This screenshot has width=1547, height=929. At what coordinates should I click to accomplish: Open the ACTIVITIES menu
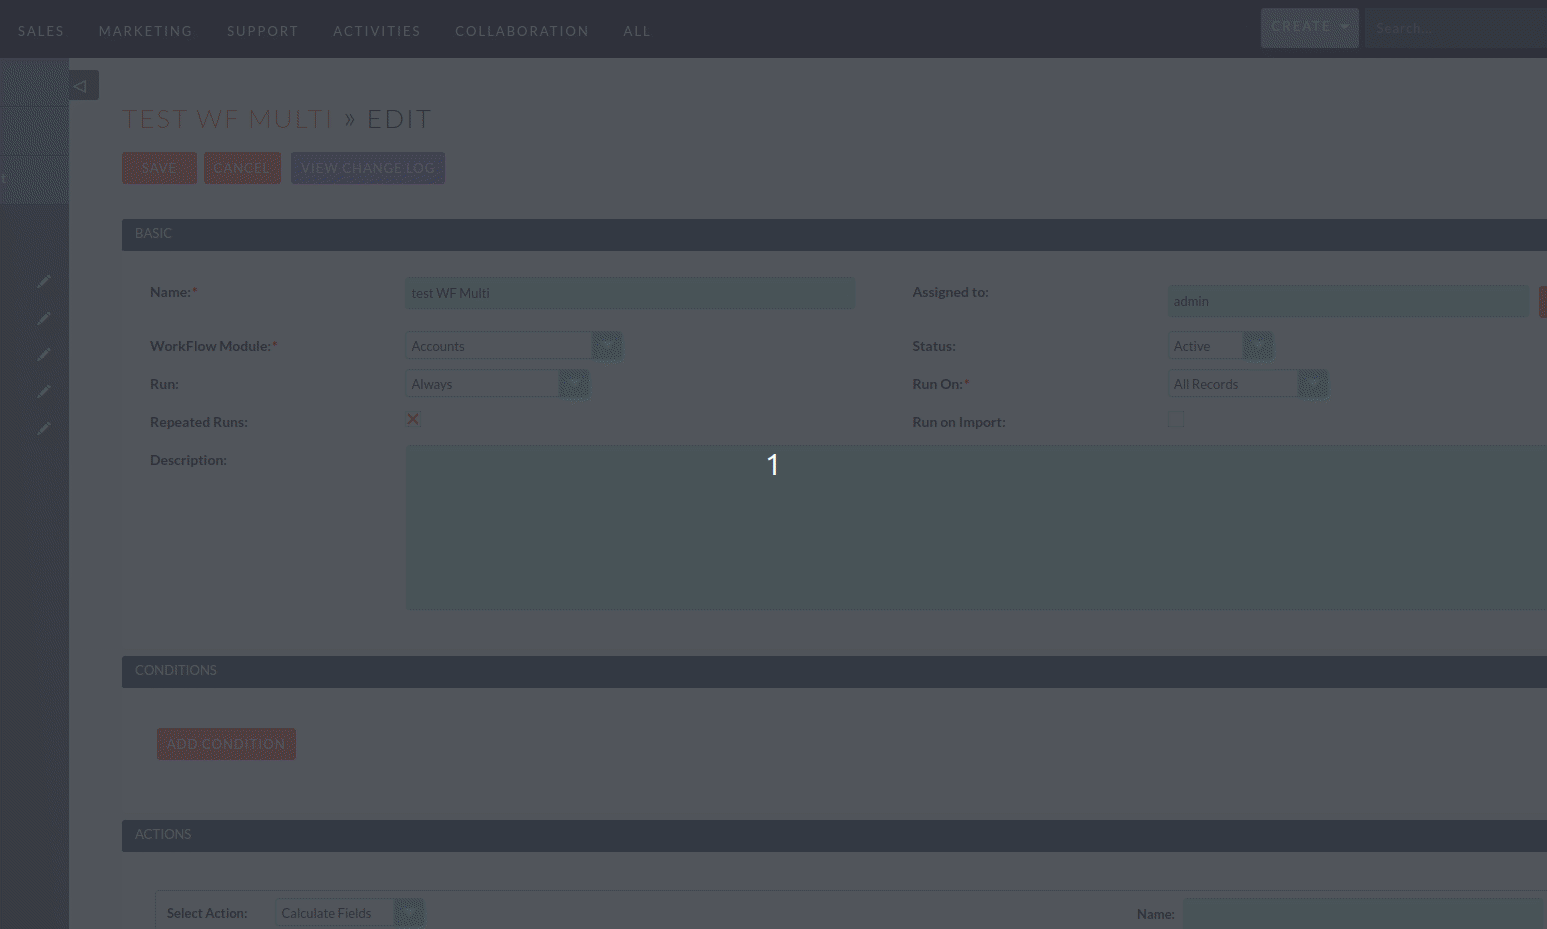(377, 31)
